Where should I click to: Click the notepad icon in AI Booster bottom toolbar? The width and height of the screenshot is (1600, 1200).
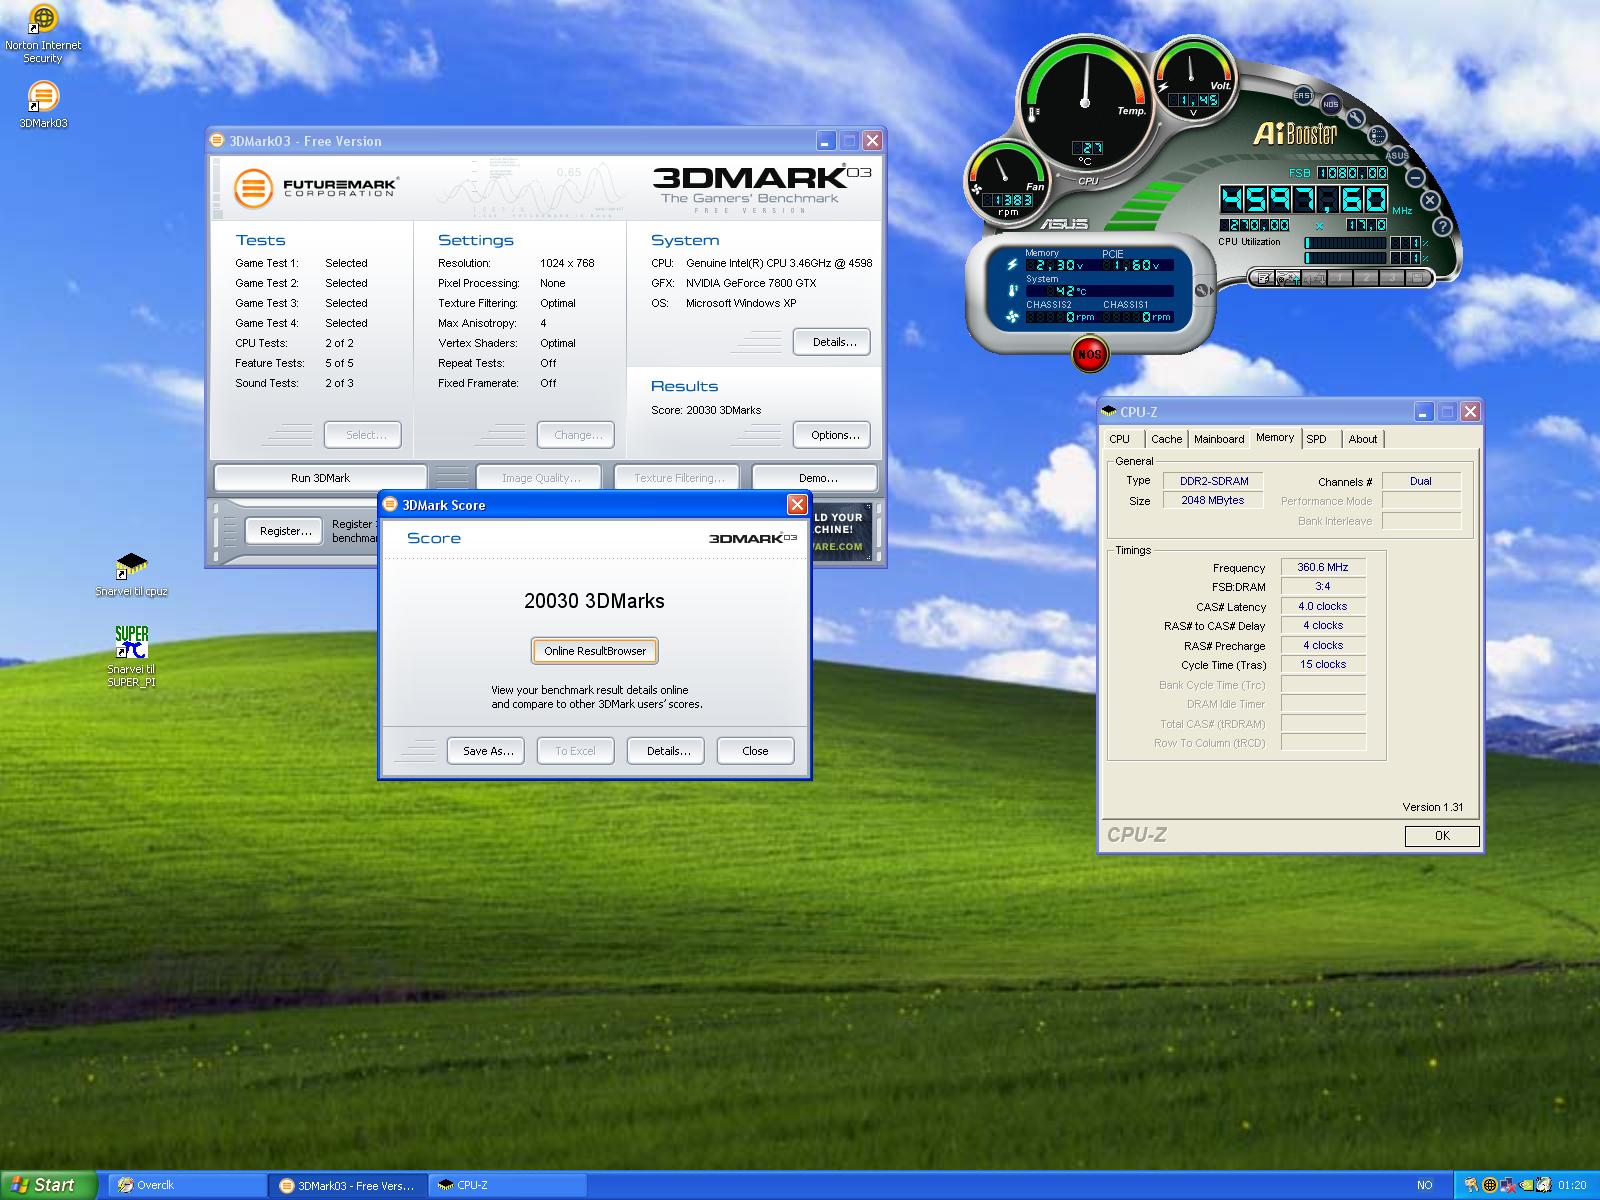click(x=1263, y=278)
